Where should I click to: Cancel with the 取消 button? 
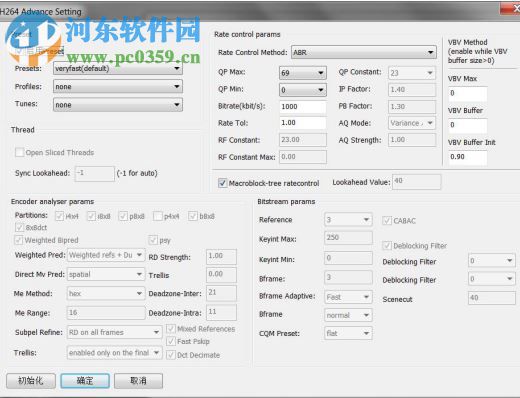[138, 381]
